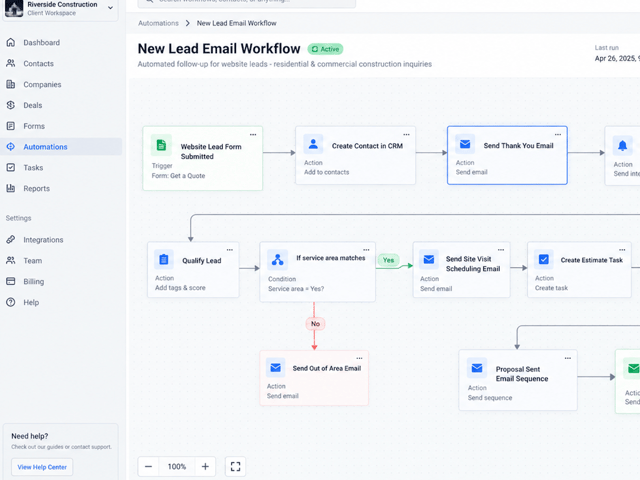Click the Integrations link icon
The height and width of the screenshot is (480, 640).
coord(11,240)
